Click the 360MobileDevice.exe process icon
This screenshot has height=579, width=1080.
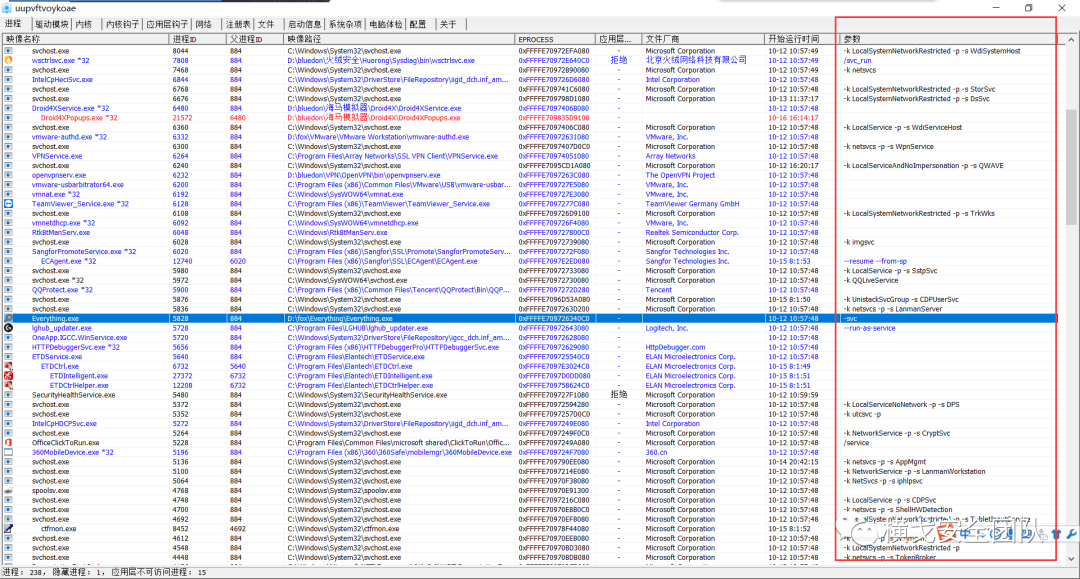tap(8, 452)
